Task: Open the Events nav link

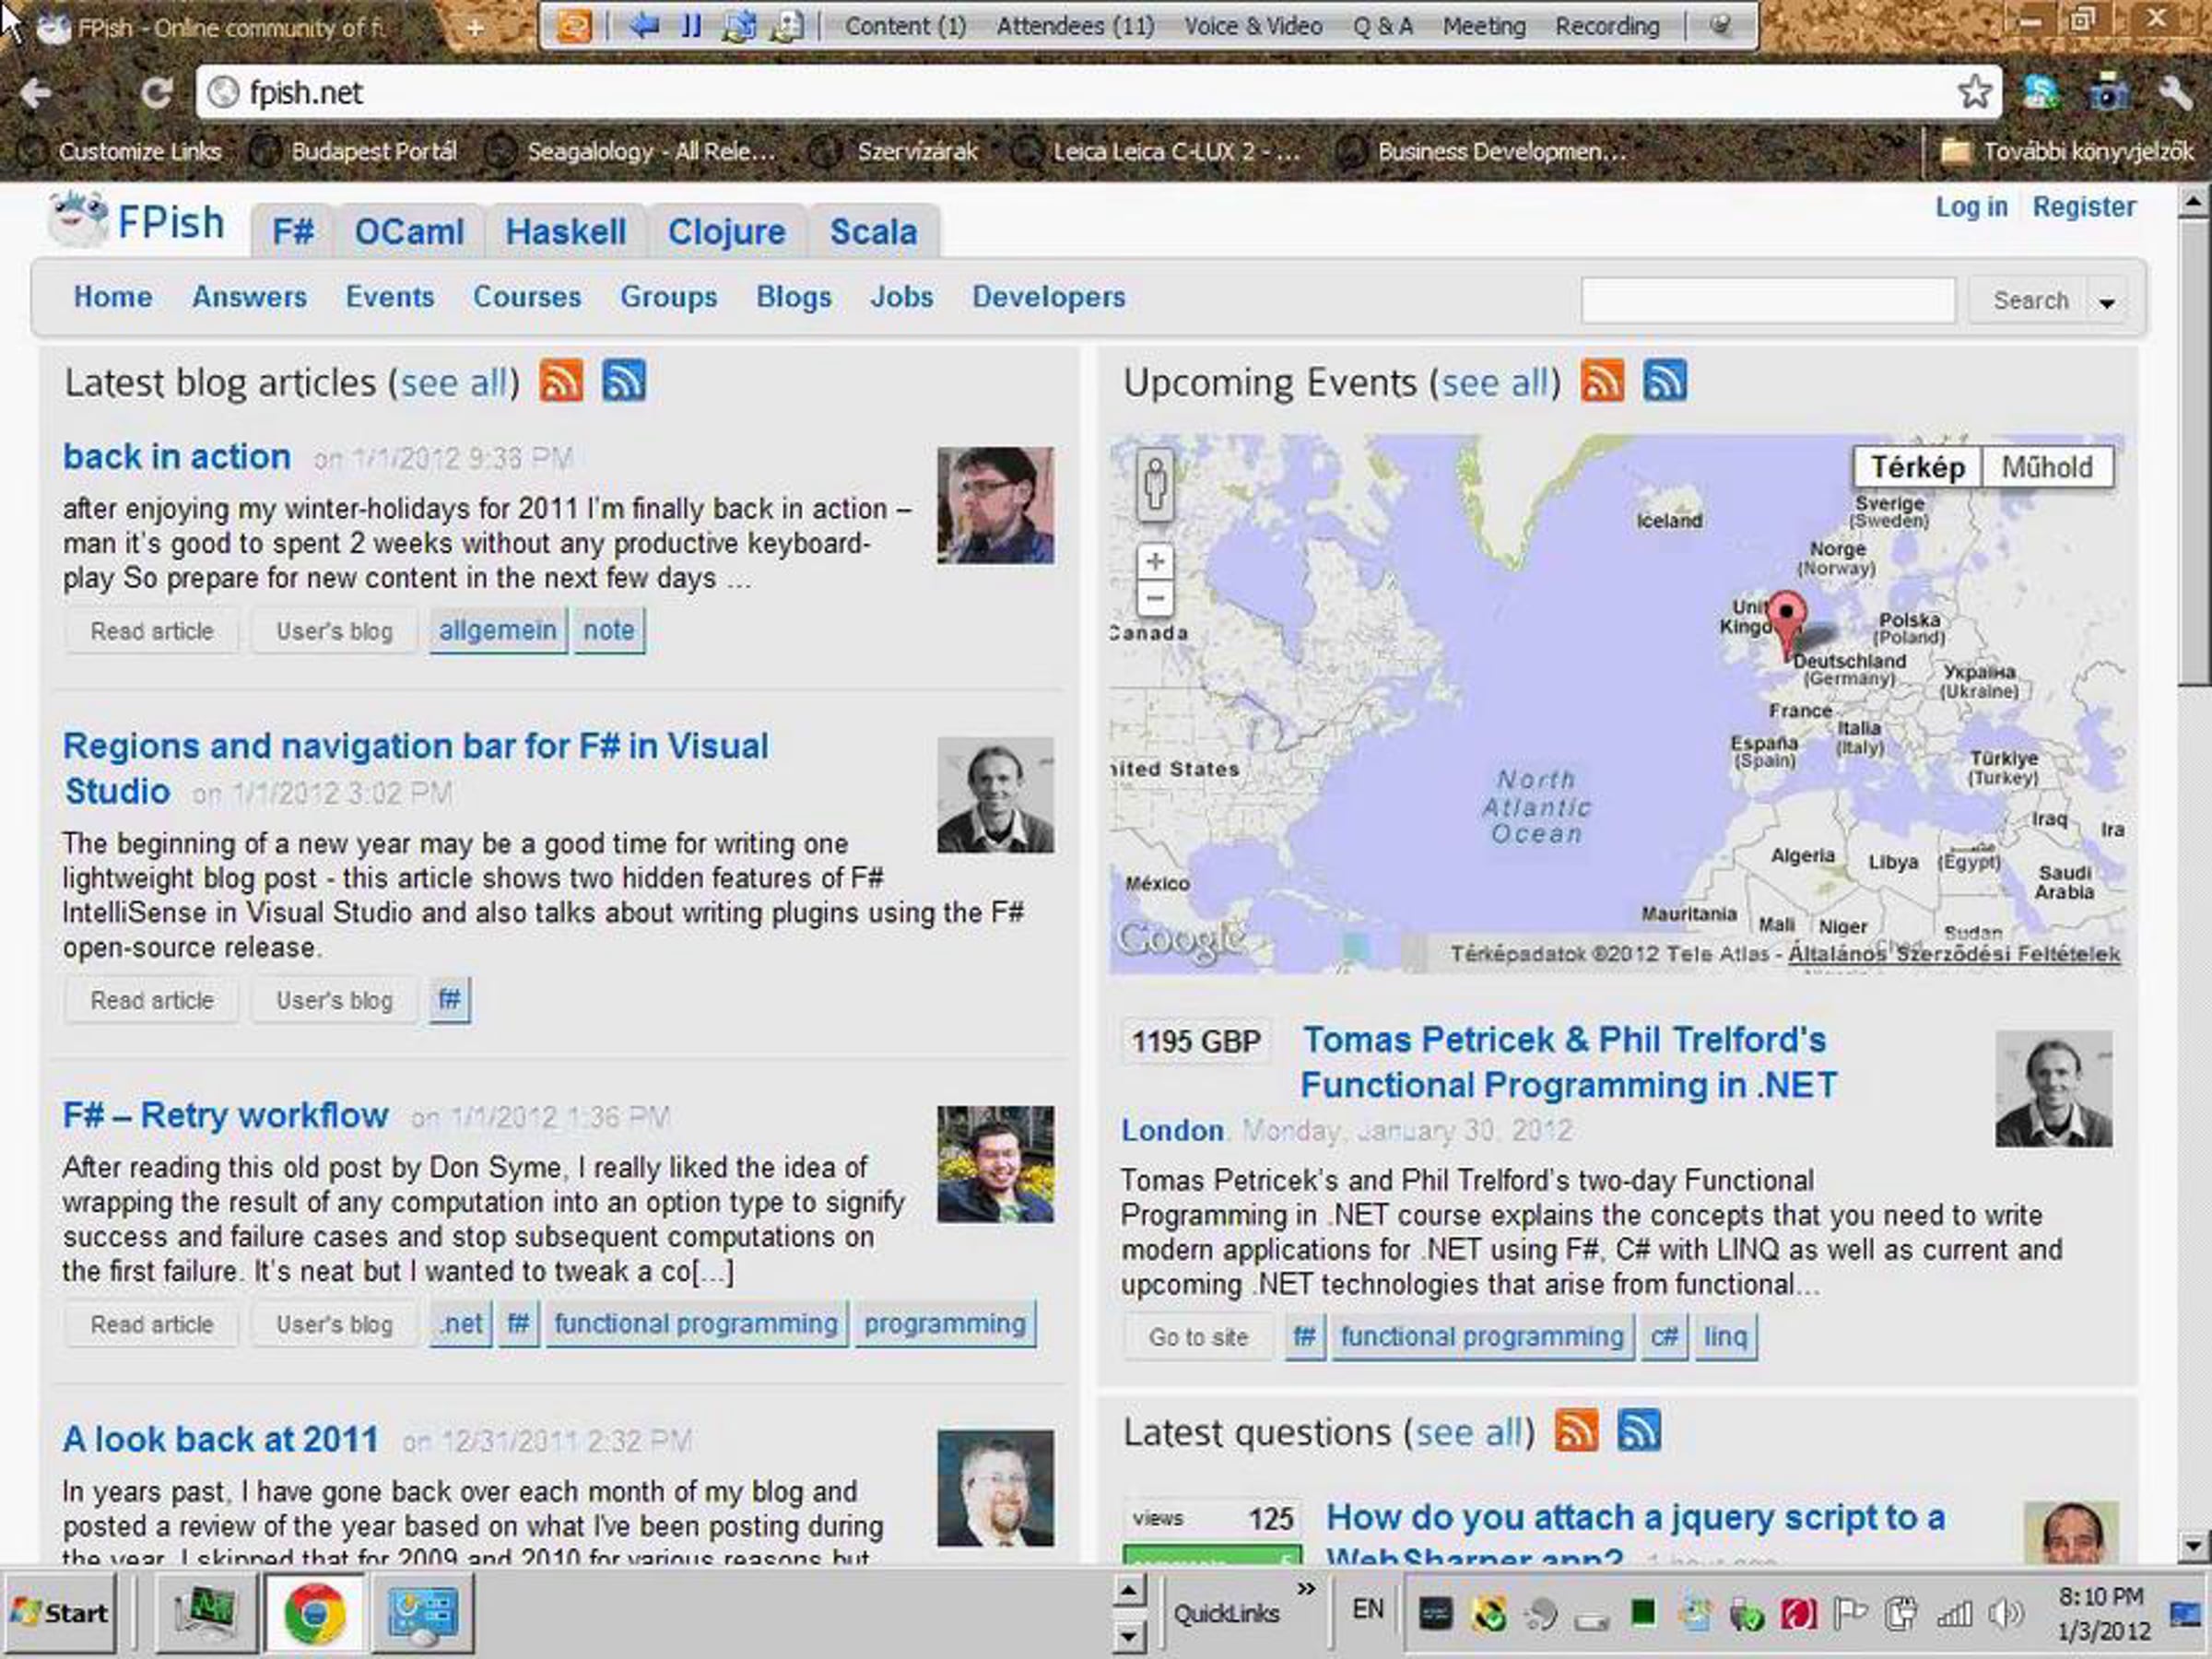Action: tap(390, 297)
